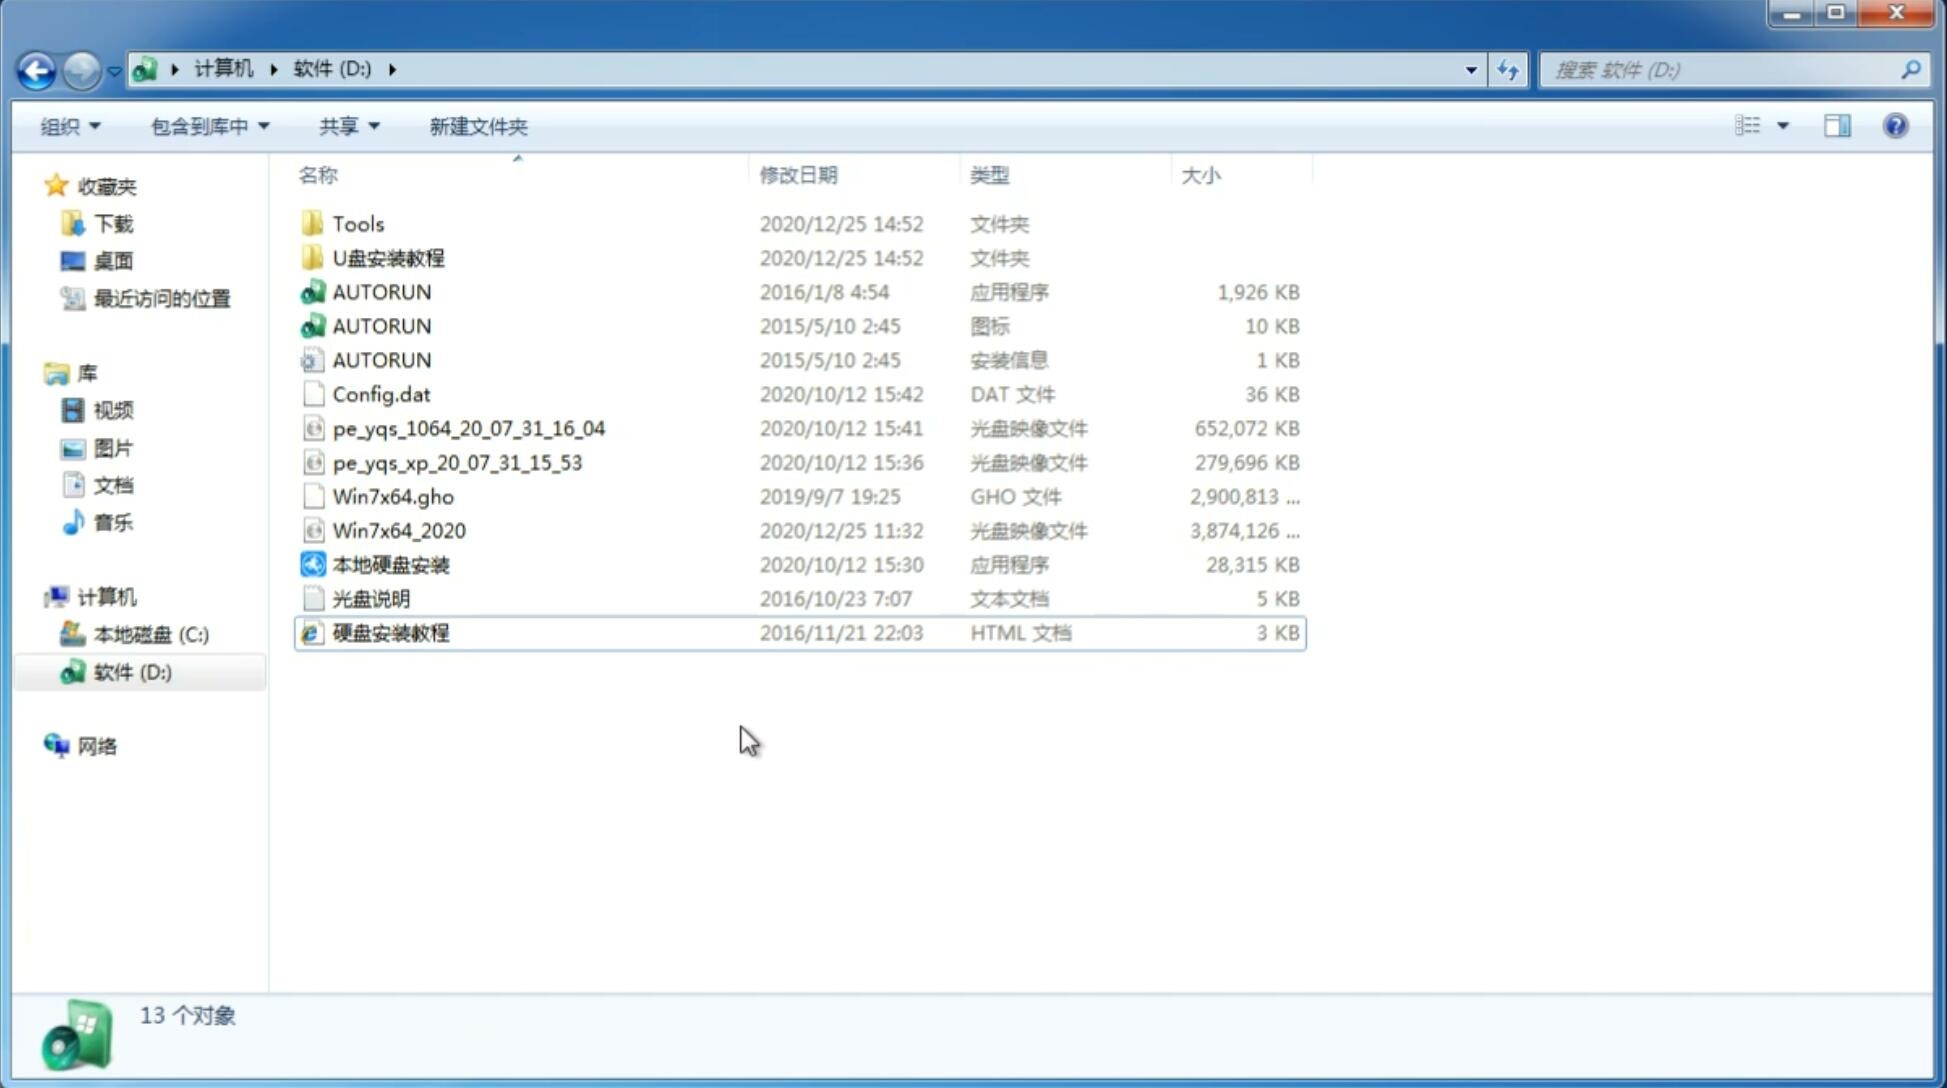Screen dimensions: 1947x1088
Task: Open 硬盘安装教程 HTML document
Action: tap(390, 632)
